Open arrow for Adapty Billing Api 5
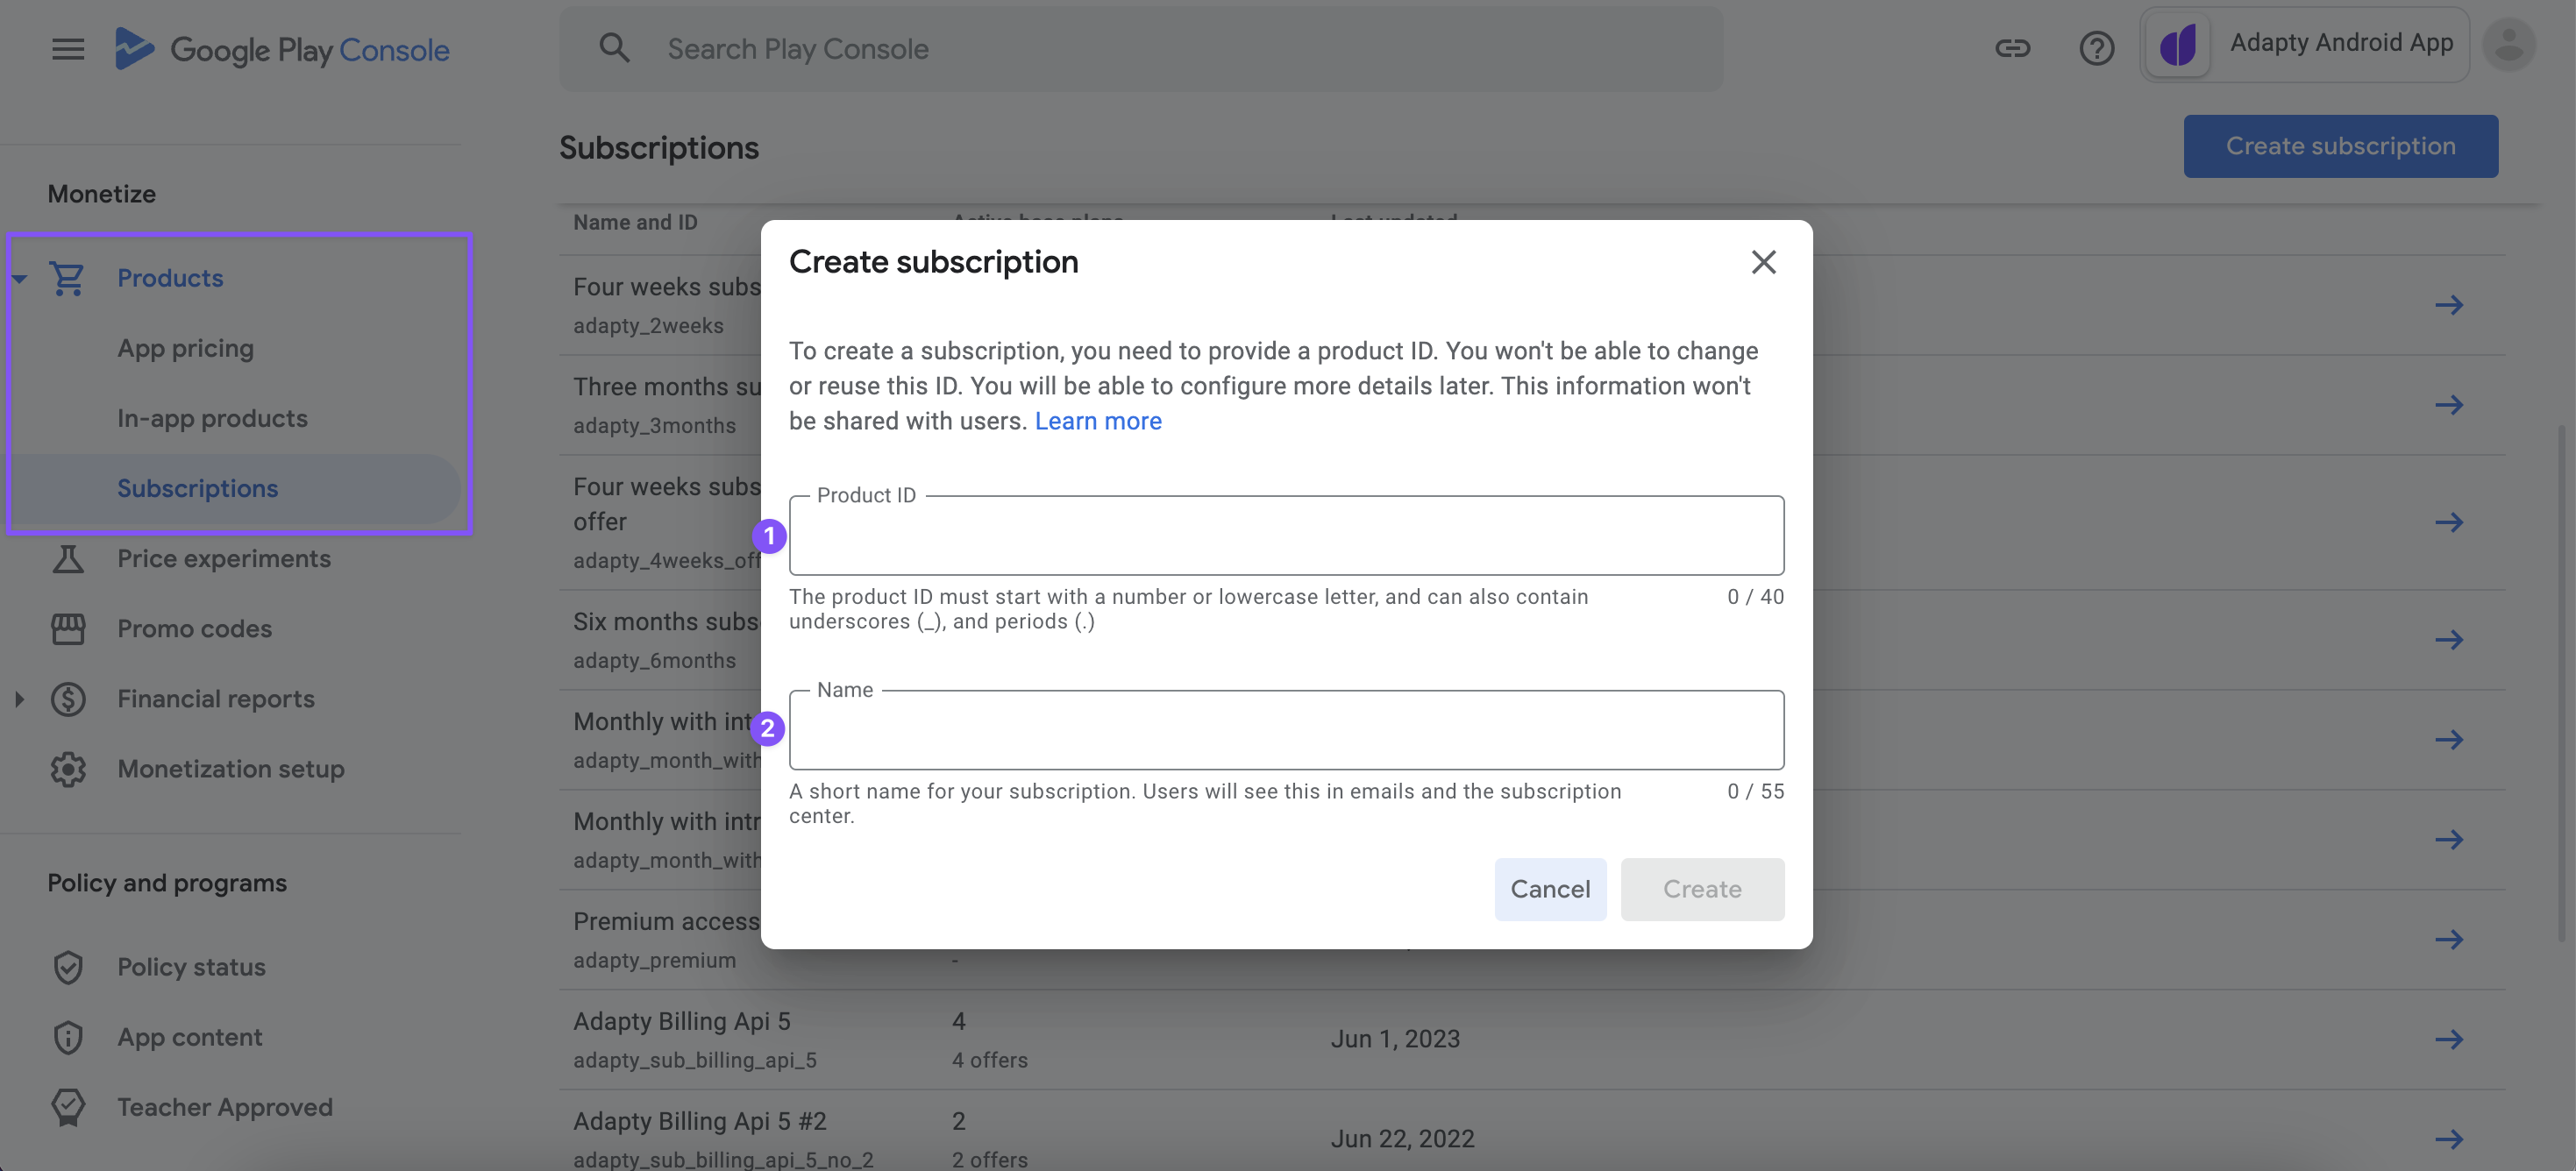The width and height of the screenshot is (2576, 1171). 2448,1039
